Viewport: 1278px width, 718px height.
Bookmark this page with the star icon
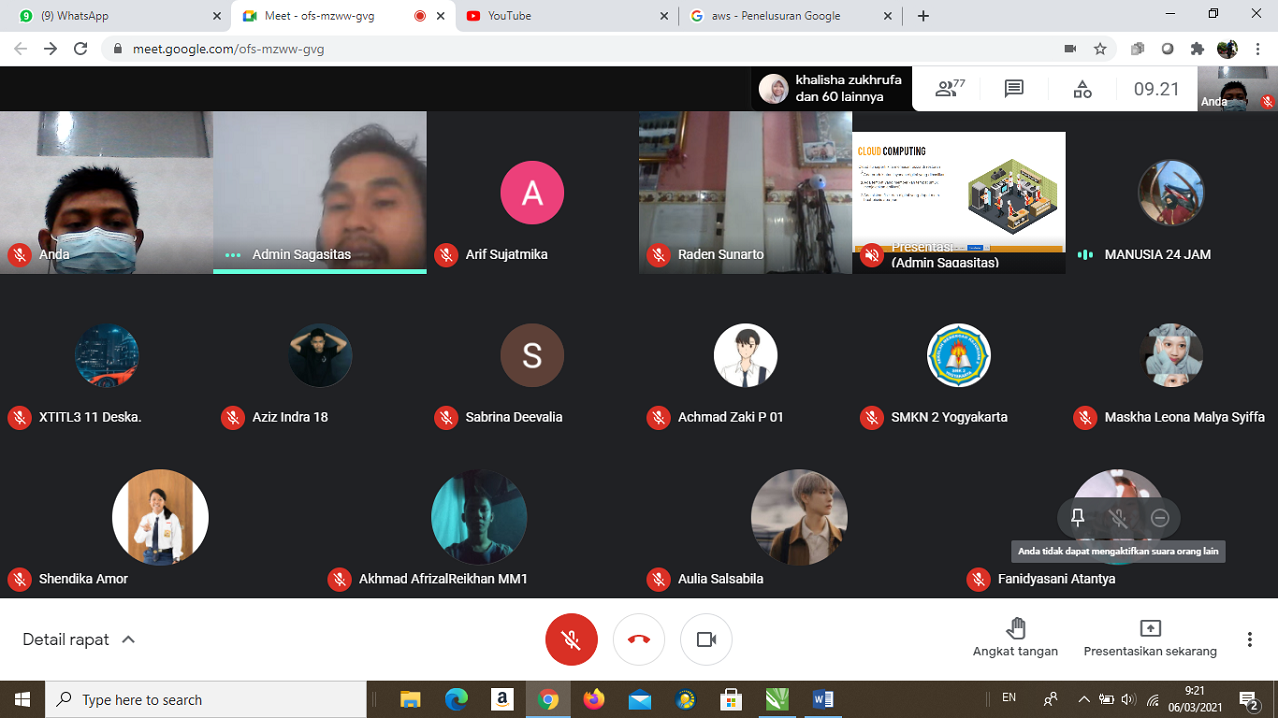tap(1100, 48)
